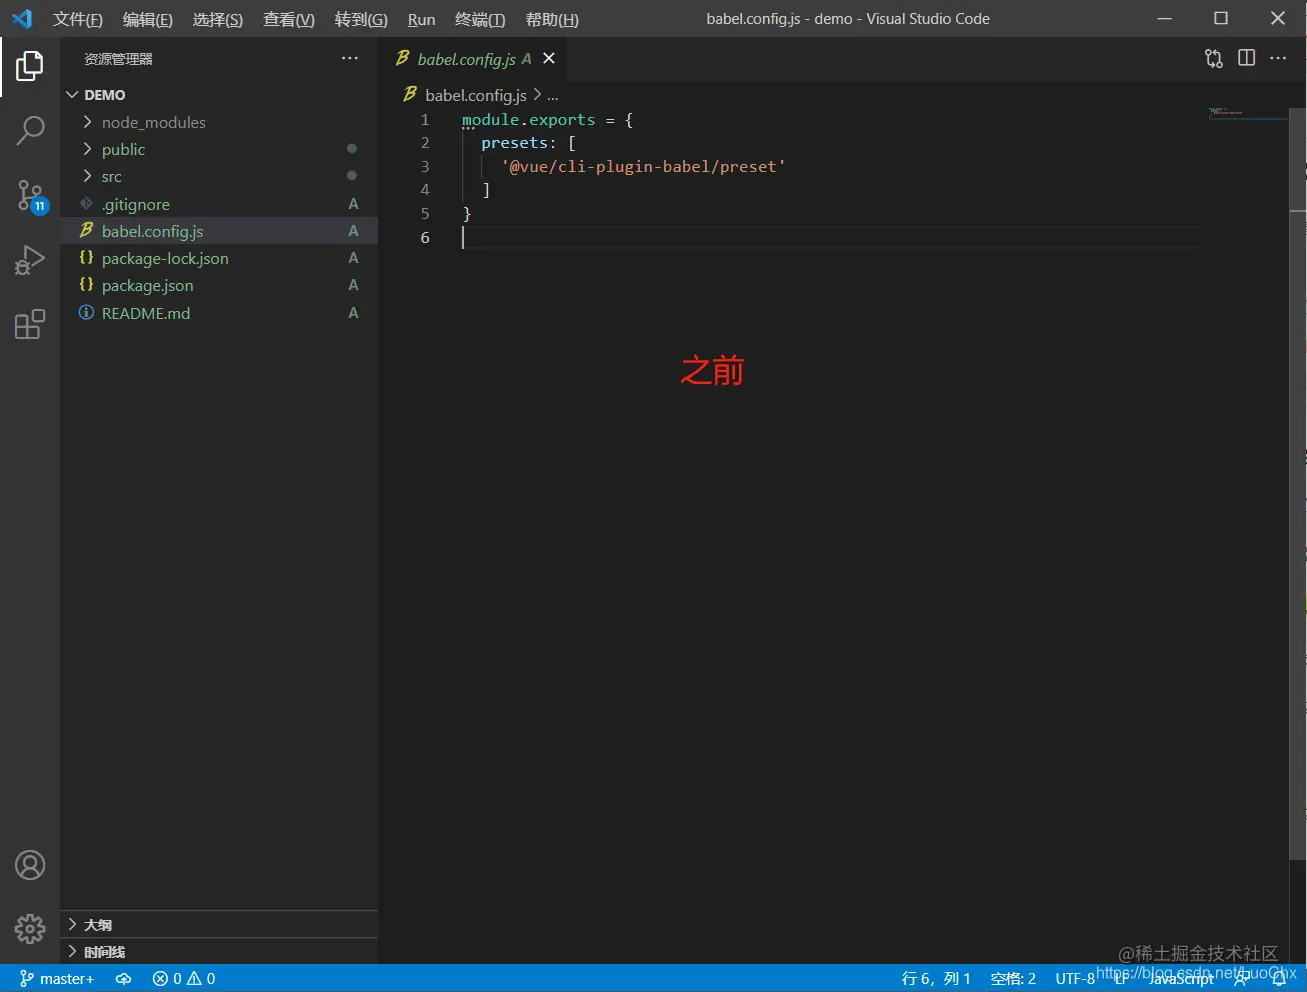1307x992 pixels.
Task: Open the 帮助(H) menu
Action: [552, 19]
